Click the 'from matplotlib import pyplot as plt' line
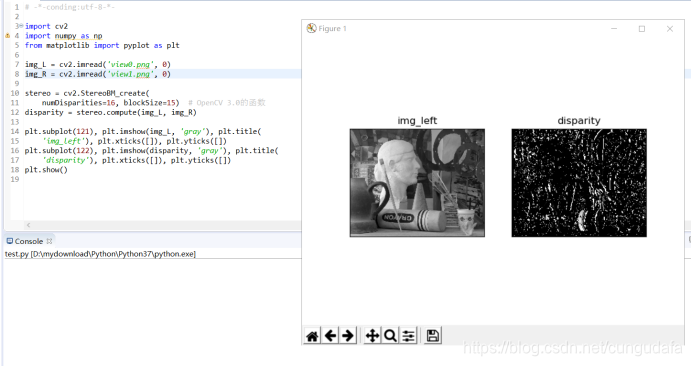Viewport: 692px width, 366px height. [x=102, y=45]
